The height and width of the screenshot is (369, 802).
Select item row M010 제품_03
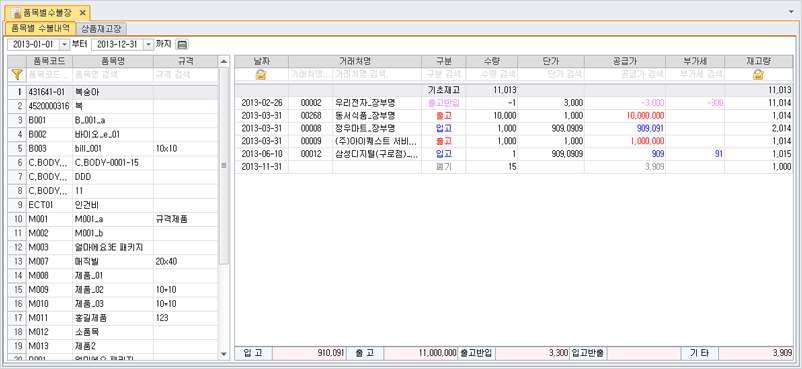click(x=113, y=303)
